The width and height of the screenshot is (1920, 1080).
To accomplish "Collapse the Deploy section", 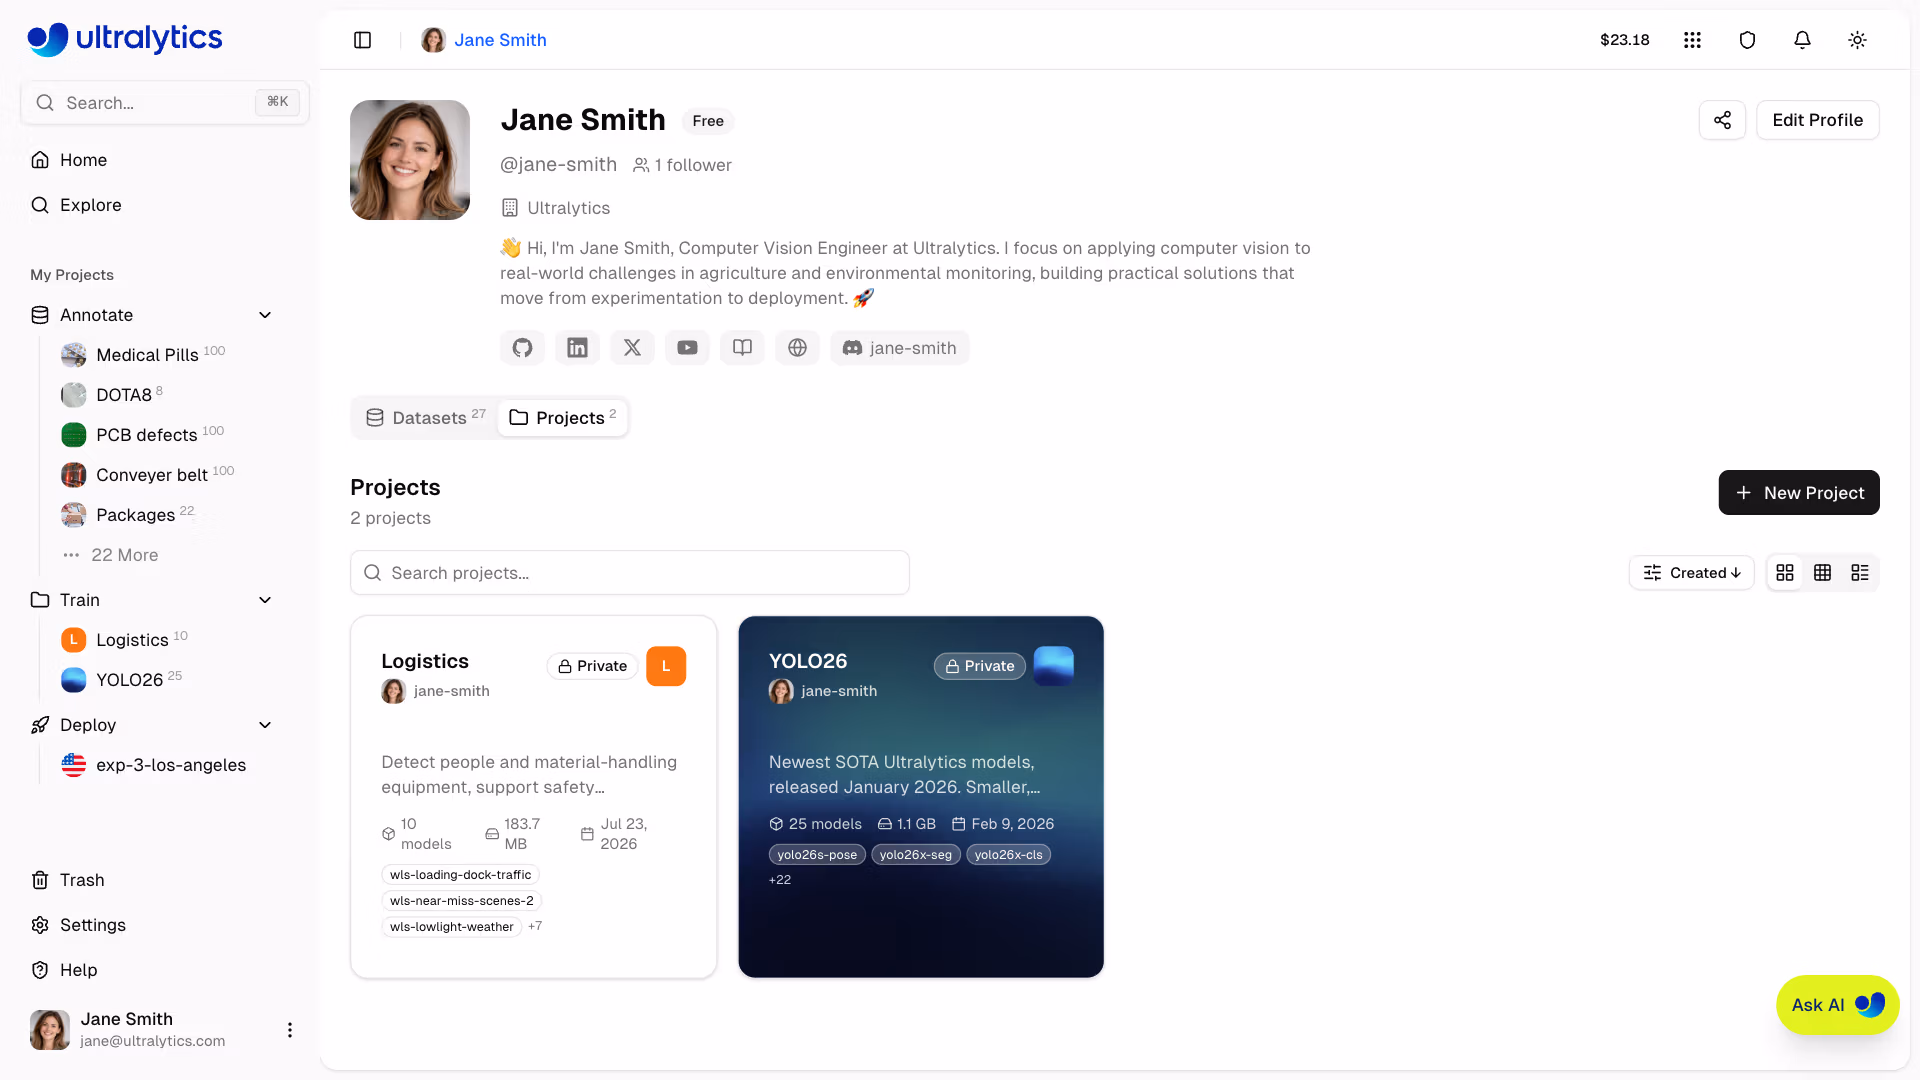I will pos(265,725).
